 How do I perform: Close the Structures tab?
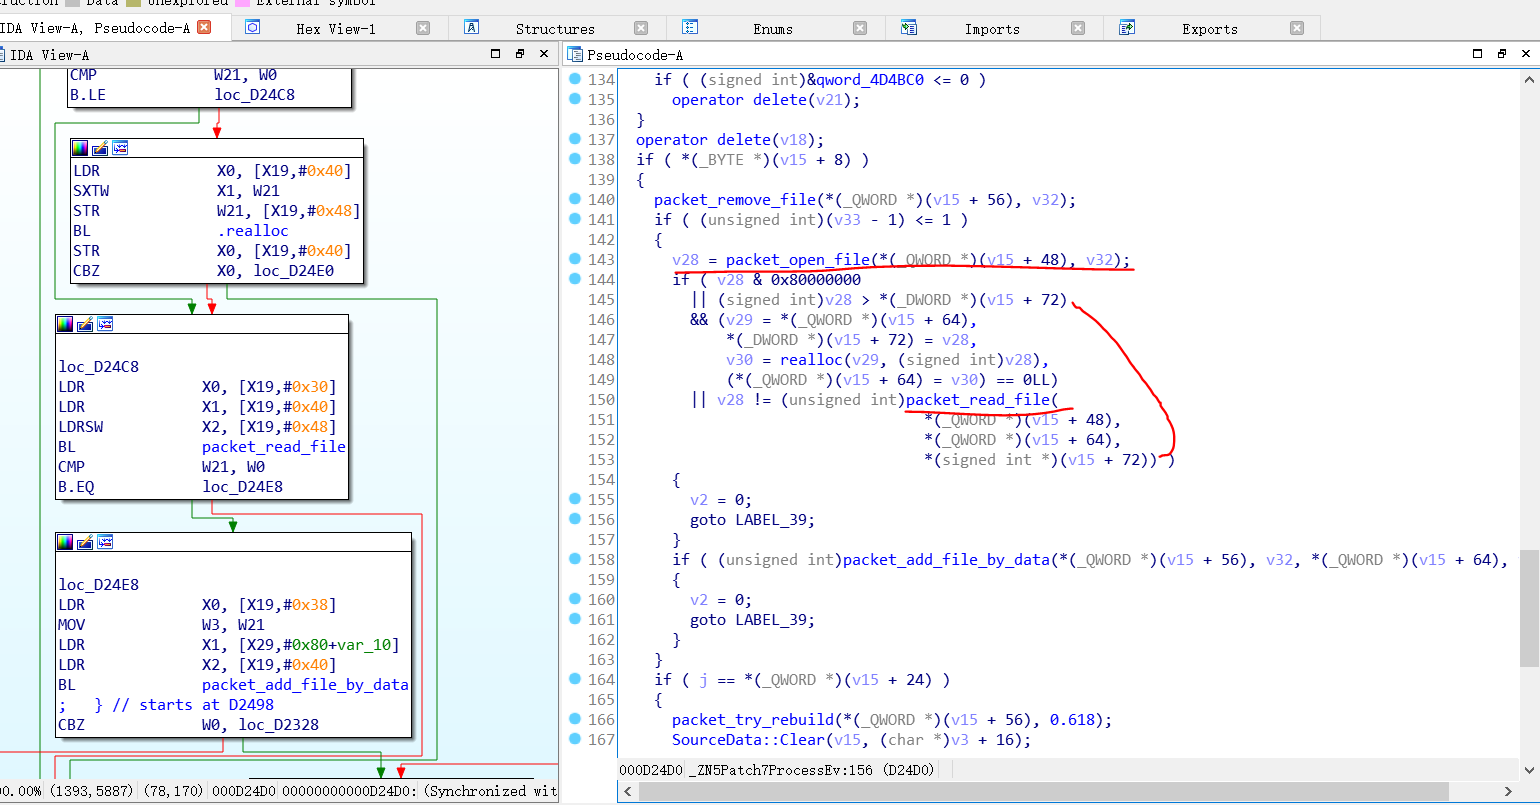641,28
